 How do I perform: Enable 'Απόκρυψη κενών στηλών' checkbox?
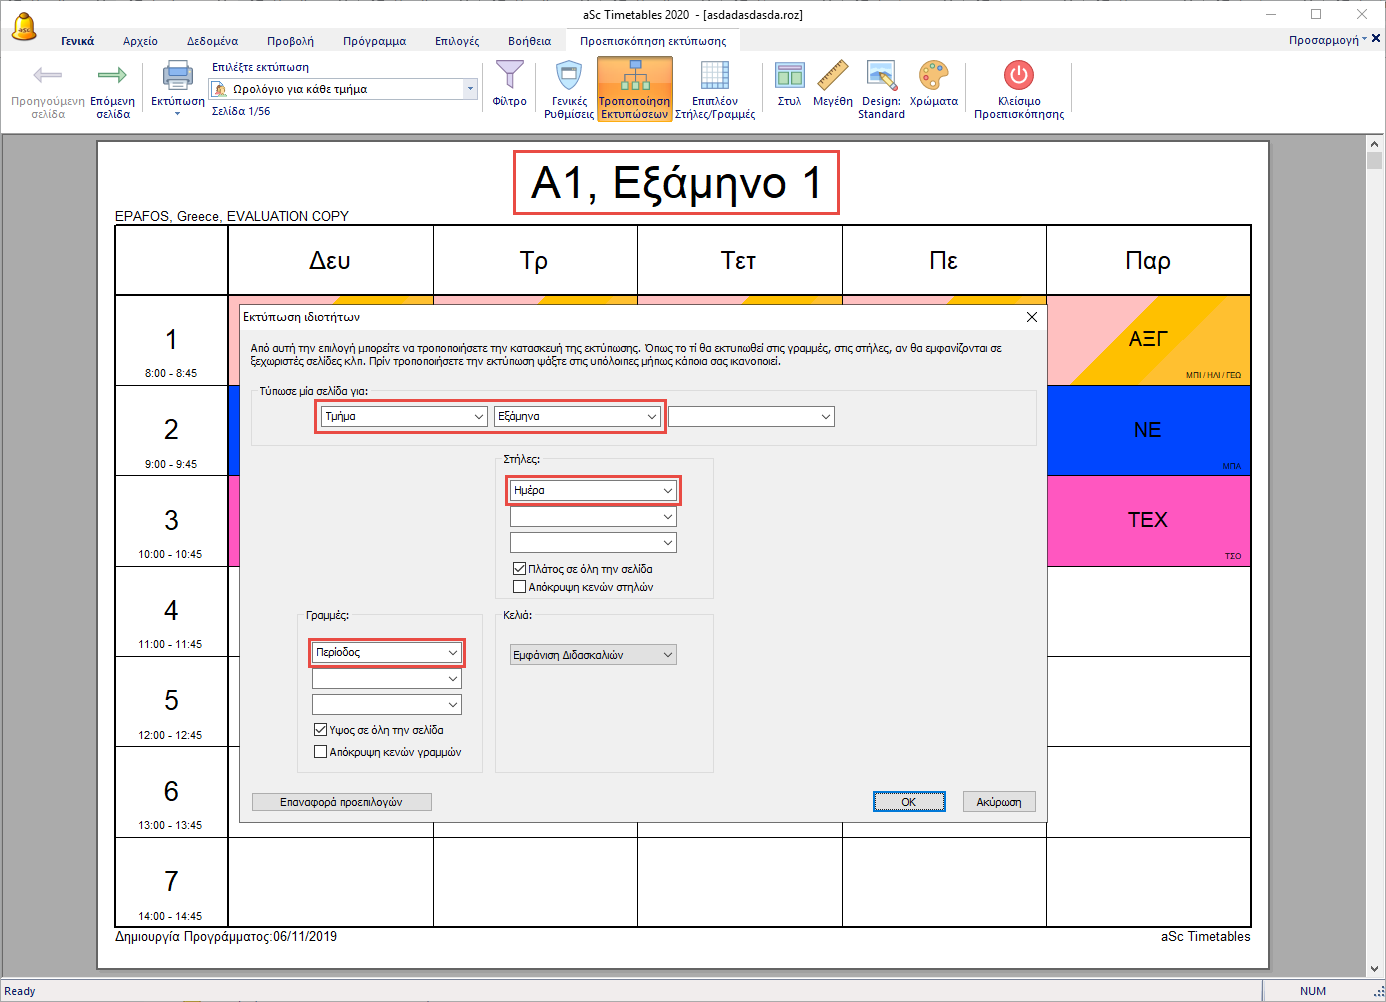click(520, 587)
